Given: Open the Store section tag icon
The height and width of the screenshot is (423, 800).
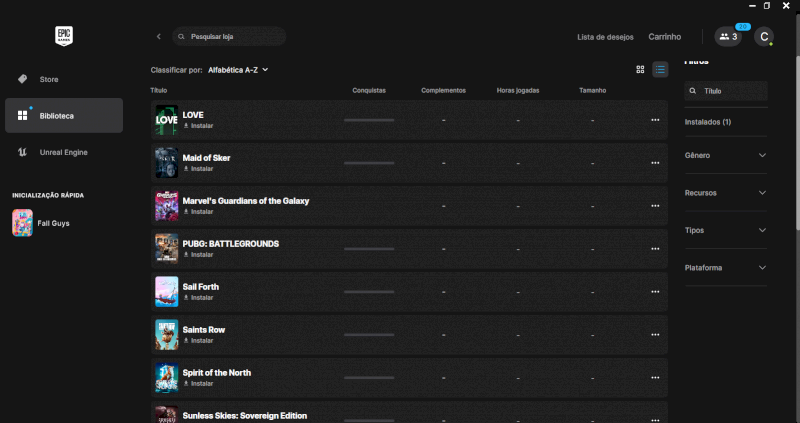Looking at the screenshot, I should tap(22, 79).
